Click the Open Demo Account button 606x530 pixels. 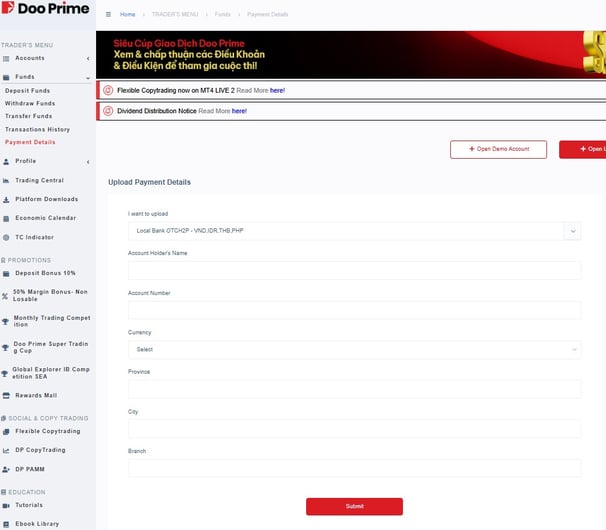pyautogui.click(x=499, y=149)
